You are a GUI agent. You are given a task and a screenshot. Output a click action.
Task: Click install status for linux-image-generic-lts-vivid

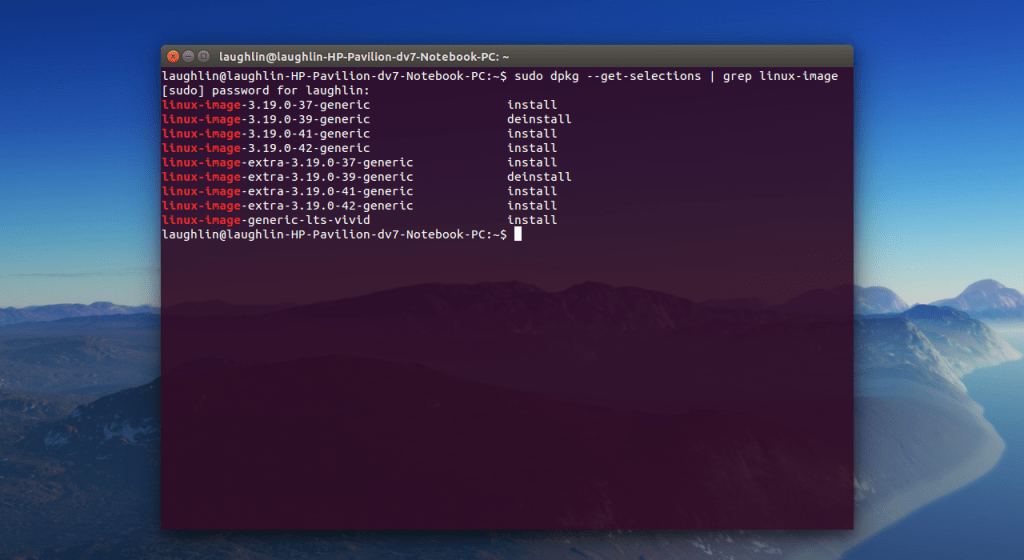(x=532, y=220)
